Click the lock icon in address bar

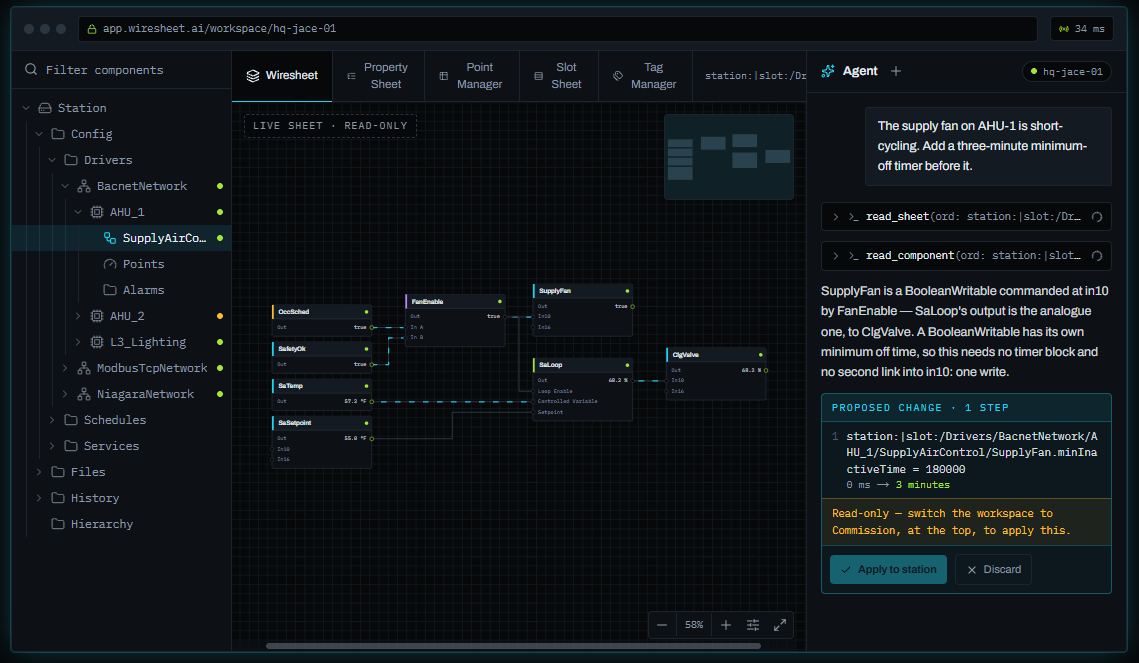tap(92, 29)
